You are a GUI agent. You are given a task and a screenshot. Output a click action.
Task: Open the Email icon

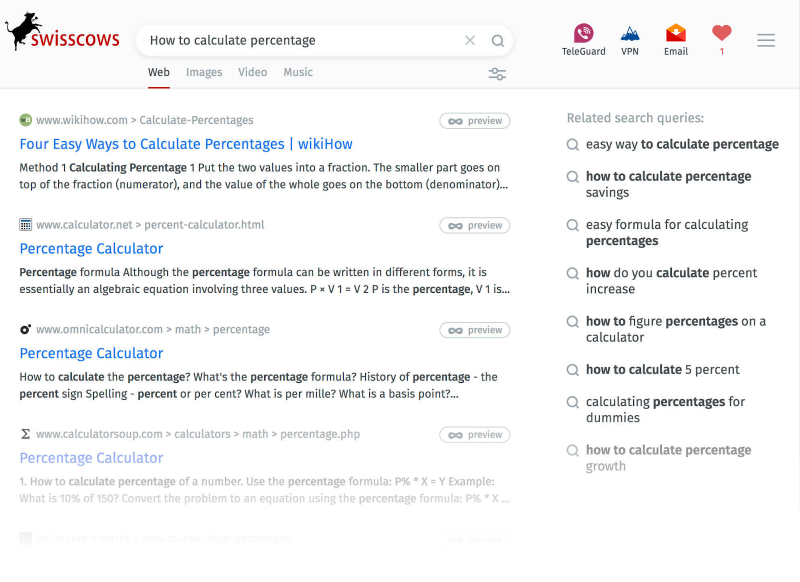coord(676,39)
